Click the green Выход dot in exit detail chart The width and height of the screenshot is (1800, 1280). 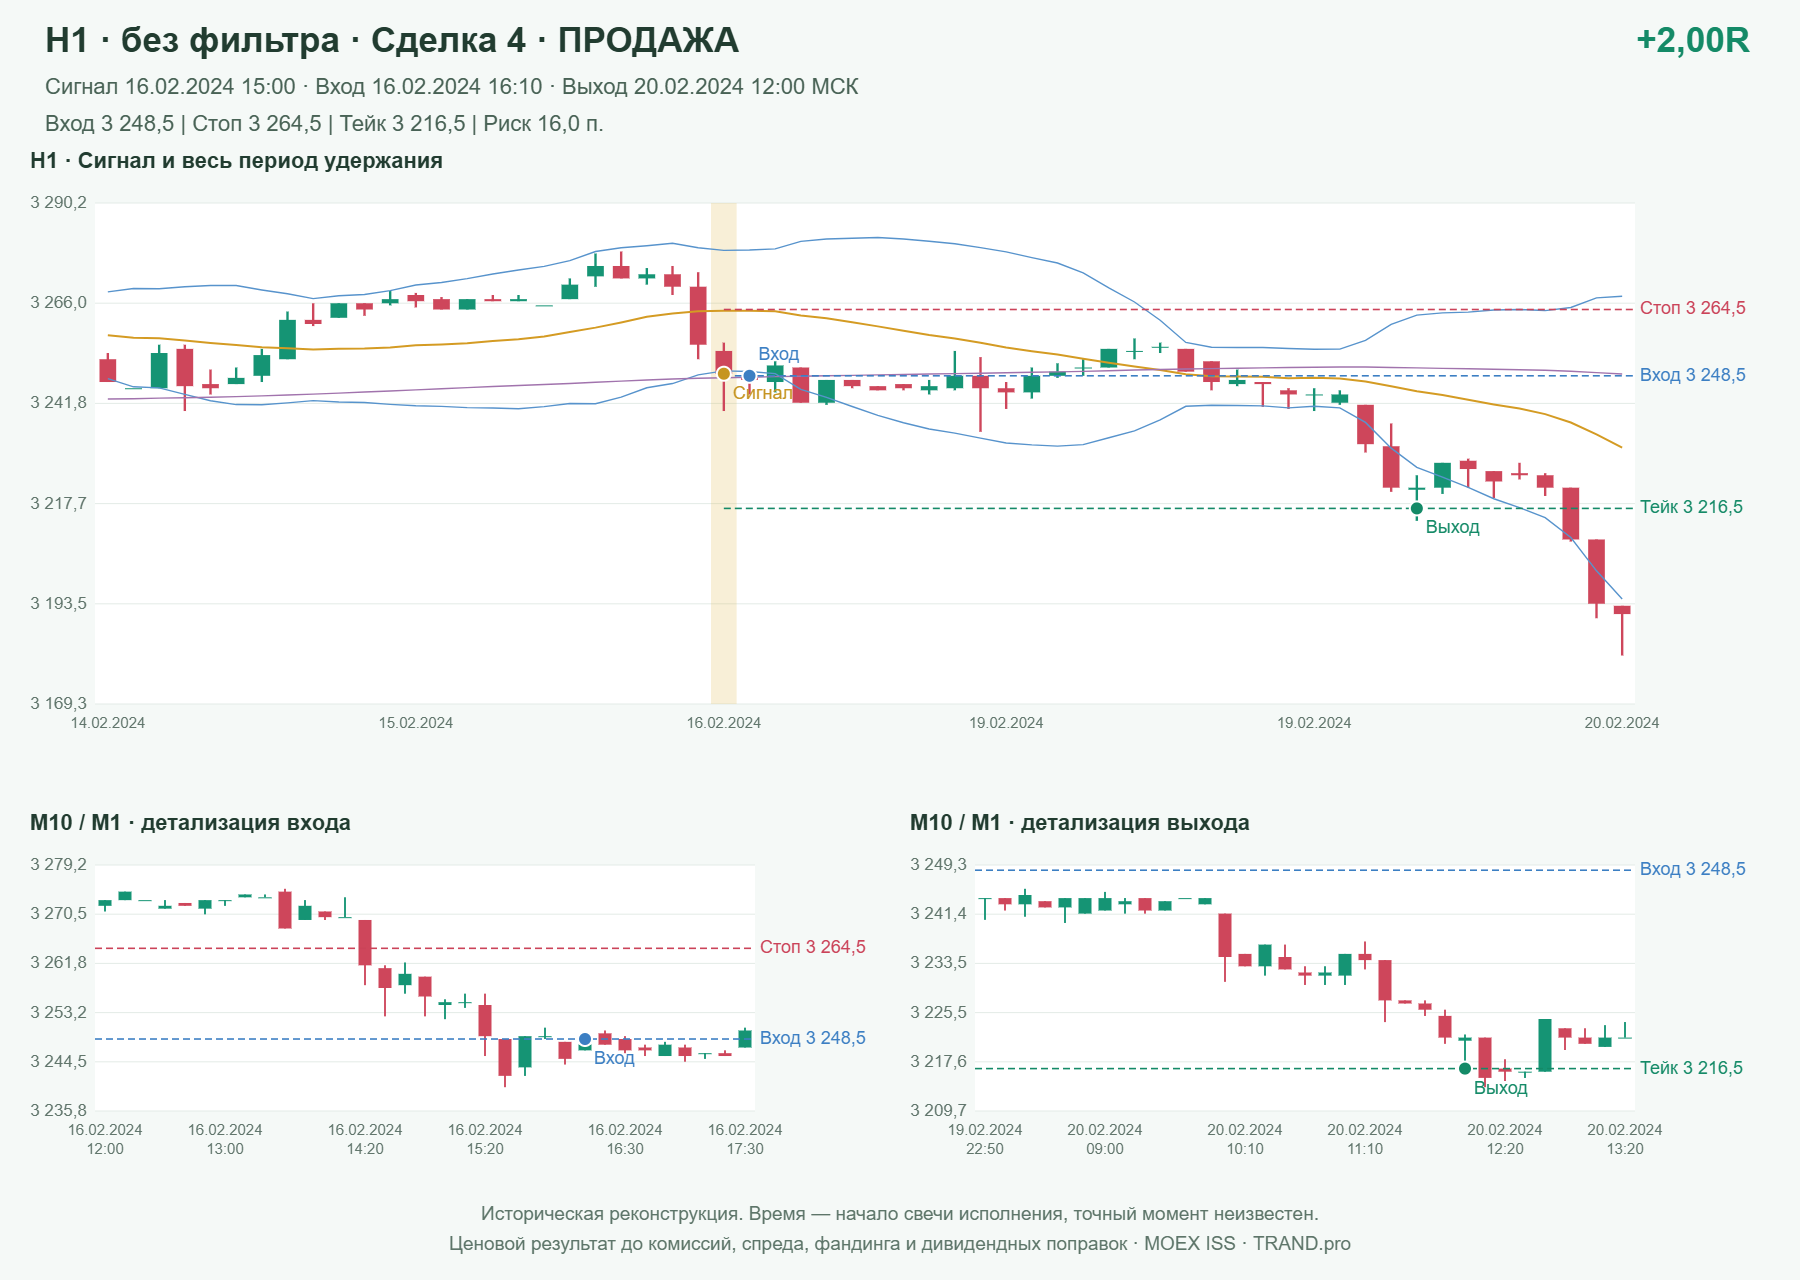tap(1465, 1069)
